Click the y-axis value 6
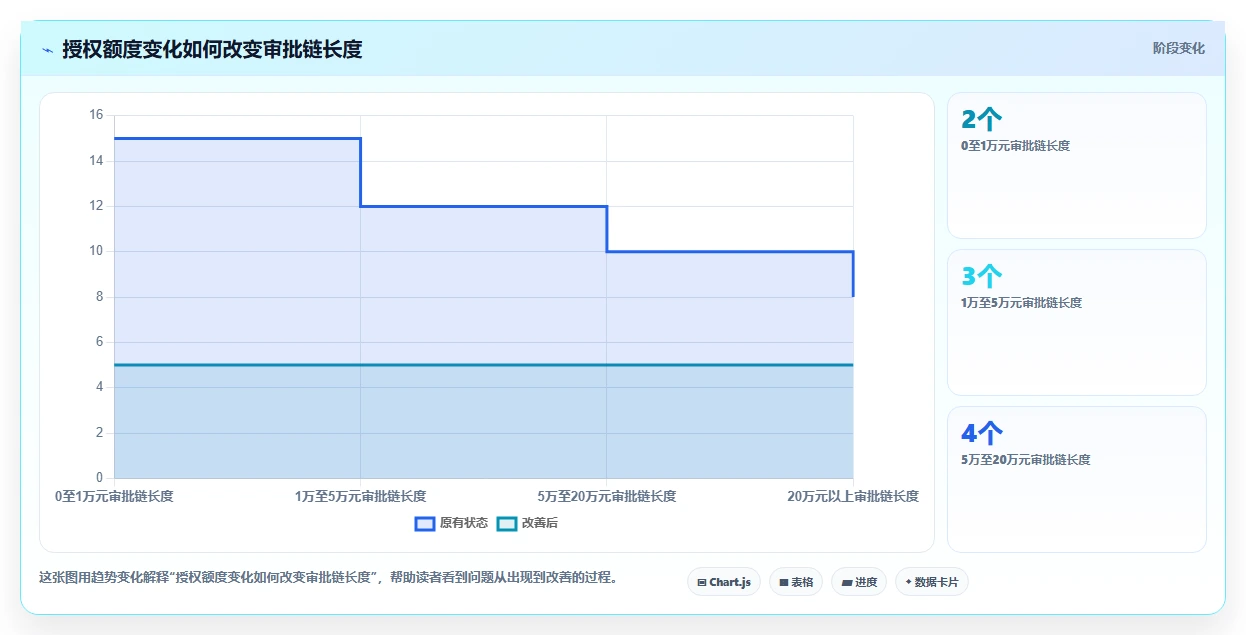The width and height of the screenshot is (1246, 635). [99, 342]
